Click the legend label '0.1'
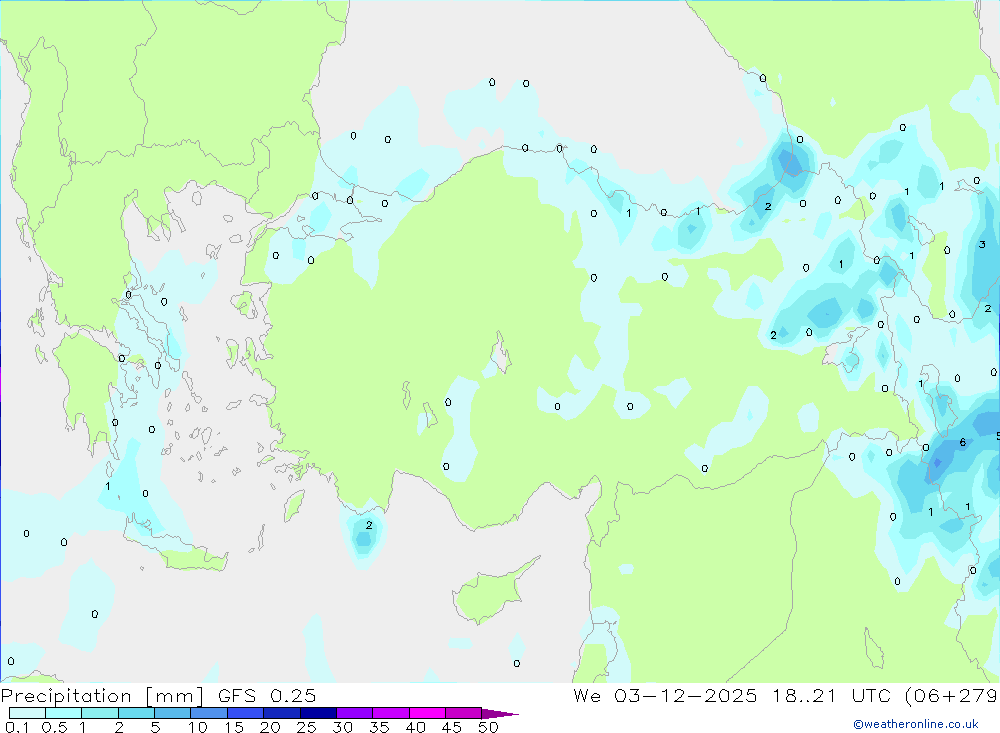Screen dimensions: 1000x733 [x=17, y=727]
